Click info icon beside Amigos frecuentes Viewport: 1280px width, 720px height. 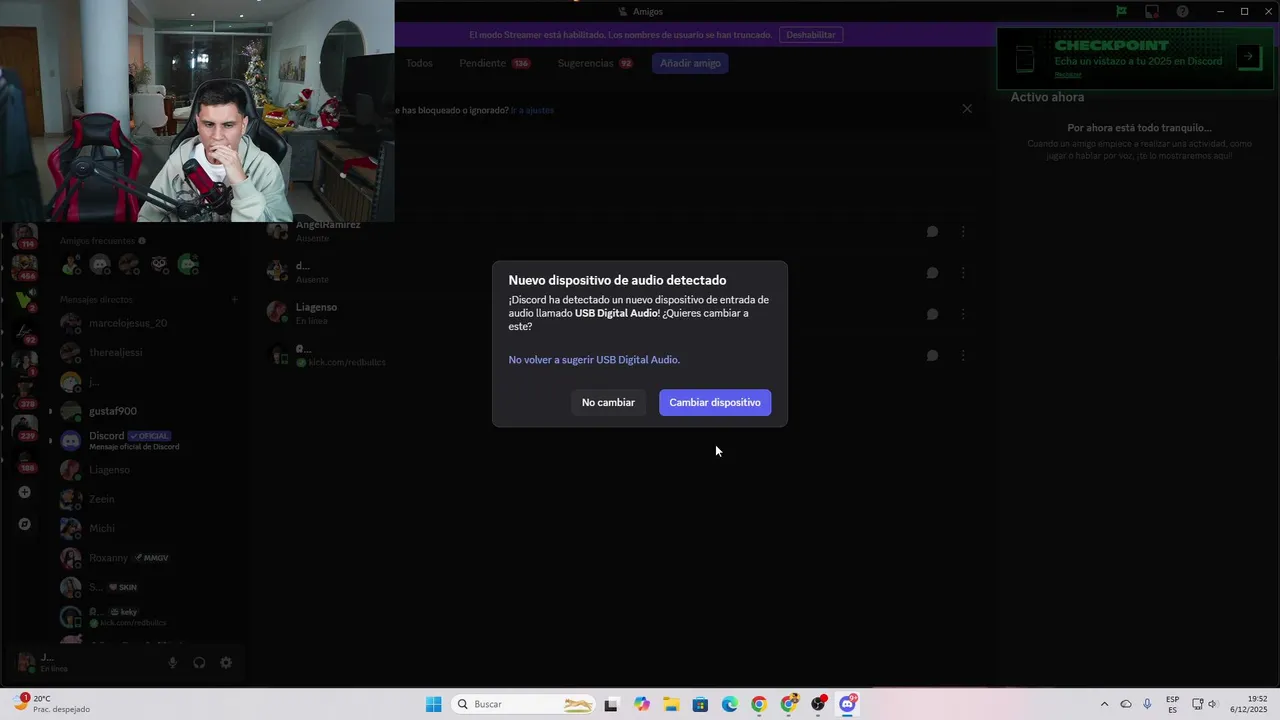click(142, 241)
